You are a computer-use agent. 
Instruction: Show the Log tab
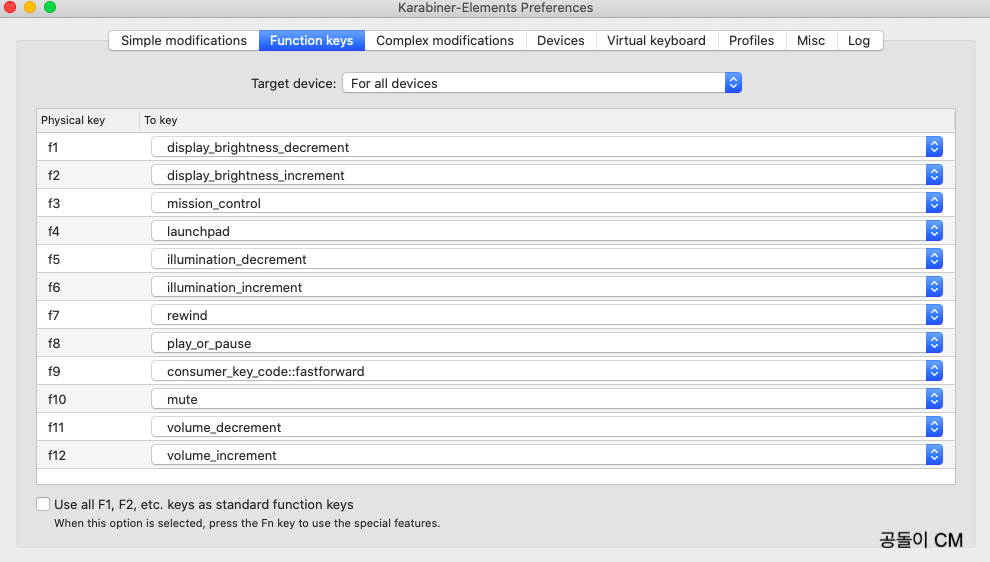(859, 40)
